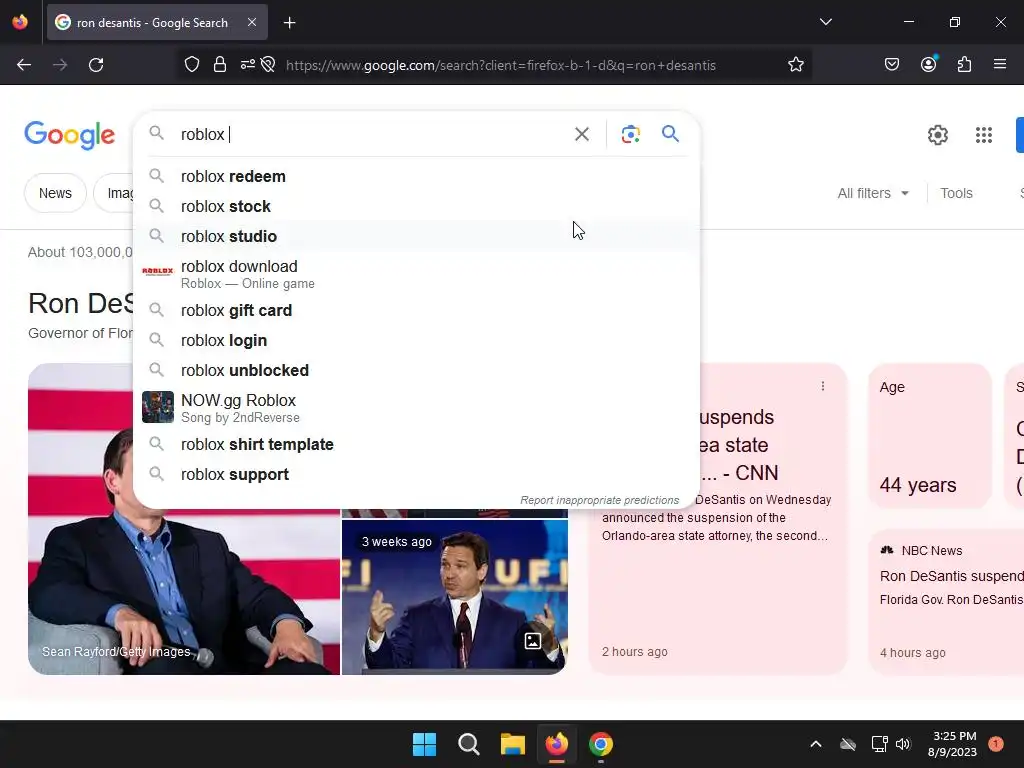This screenshot has height=768, width=1024.
Task: Open Google apps grid icon
Action: tap(984, 135)
